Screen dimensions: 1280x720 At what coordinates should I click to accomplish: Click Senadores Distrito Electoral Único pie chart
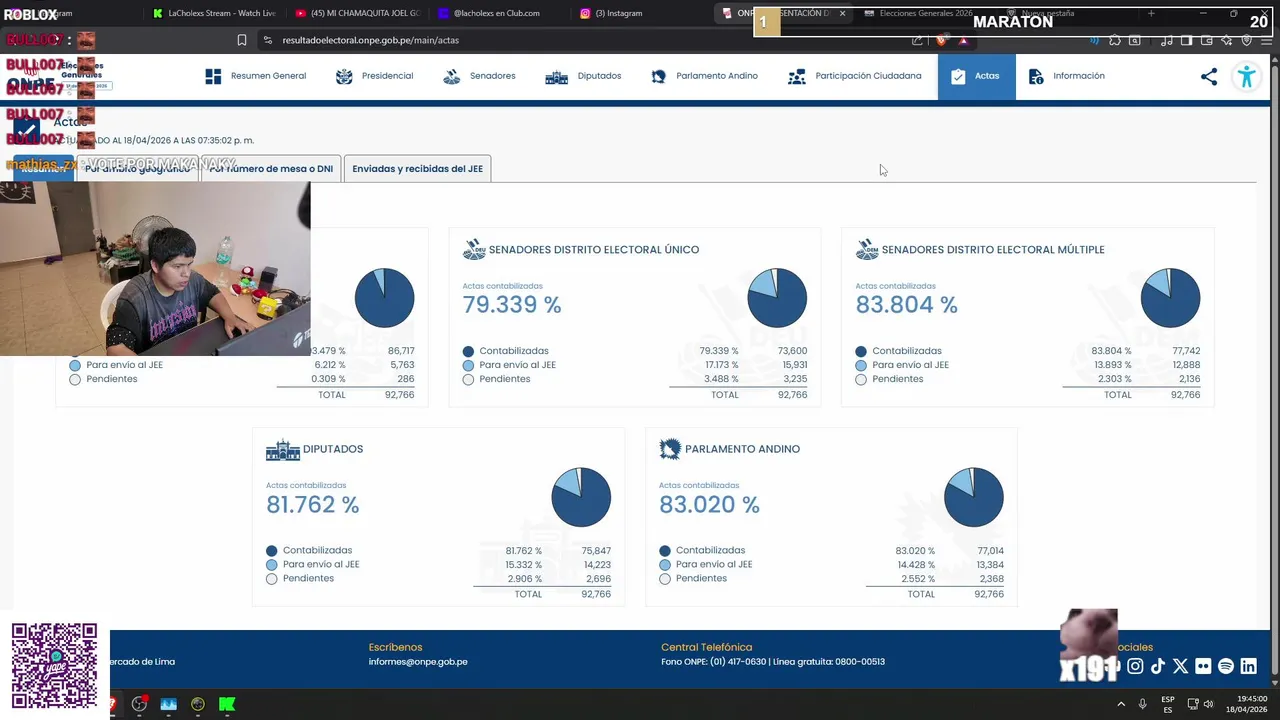coord(777,298)
